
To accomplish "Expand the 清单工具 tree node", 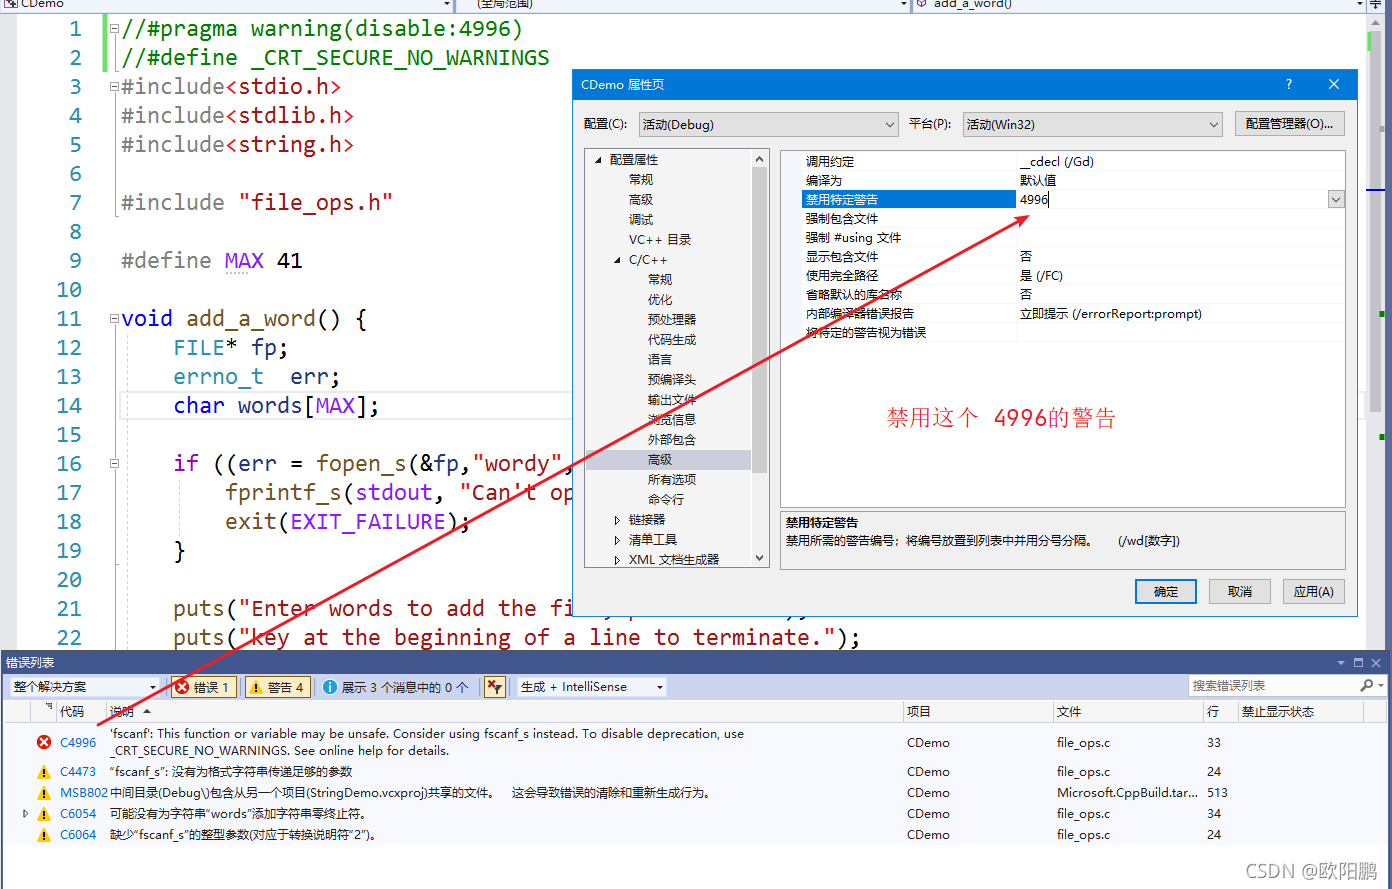I will click(x=618, y=540).
